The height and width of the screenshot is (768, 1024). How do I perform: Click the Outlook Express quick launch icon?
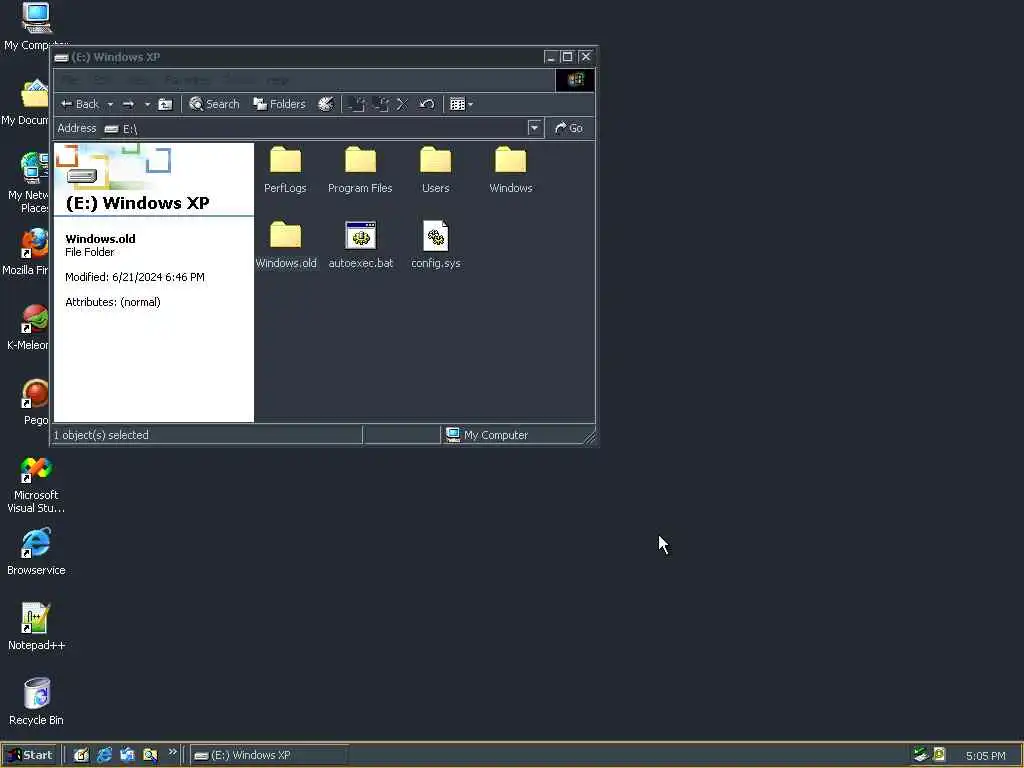[127, 755]
